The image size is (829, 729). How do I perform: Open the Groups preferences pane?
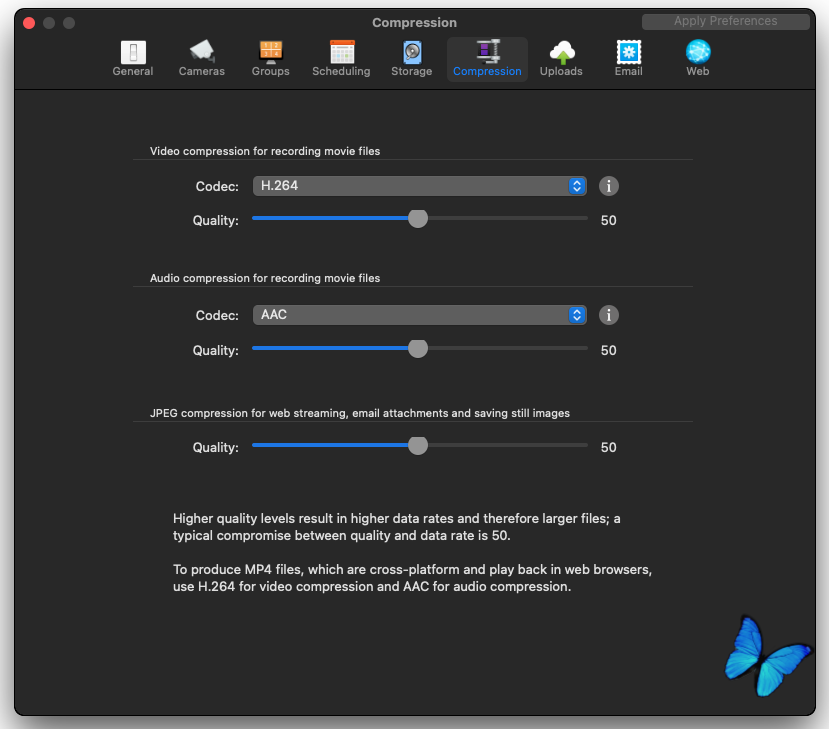270,59
